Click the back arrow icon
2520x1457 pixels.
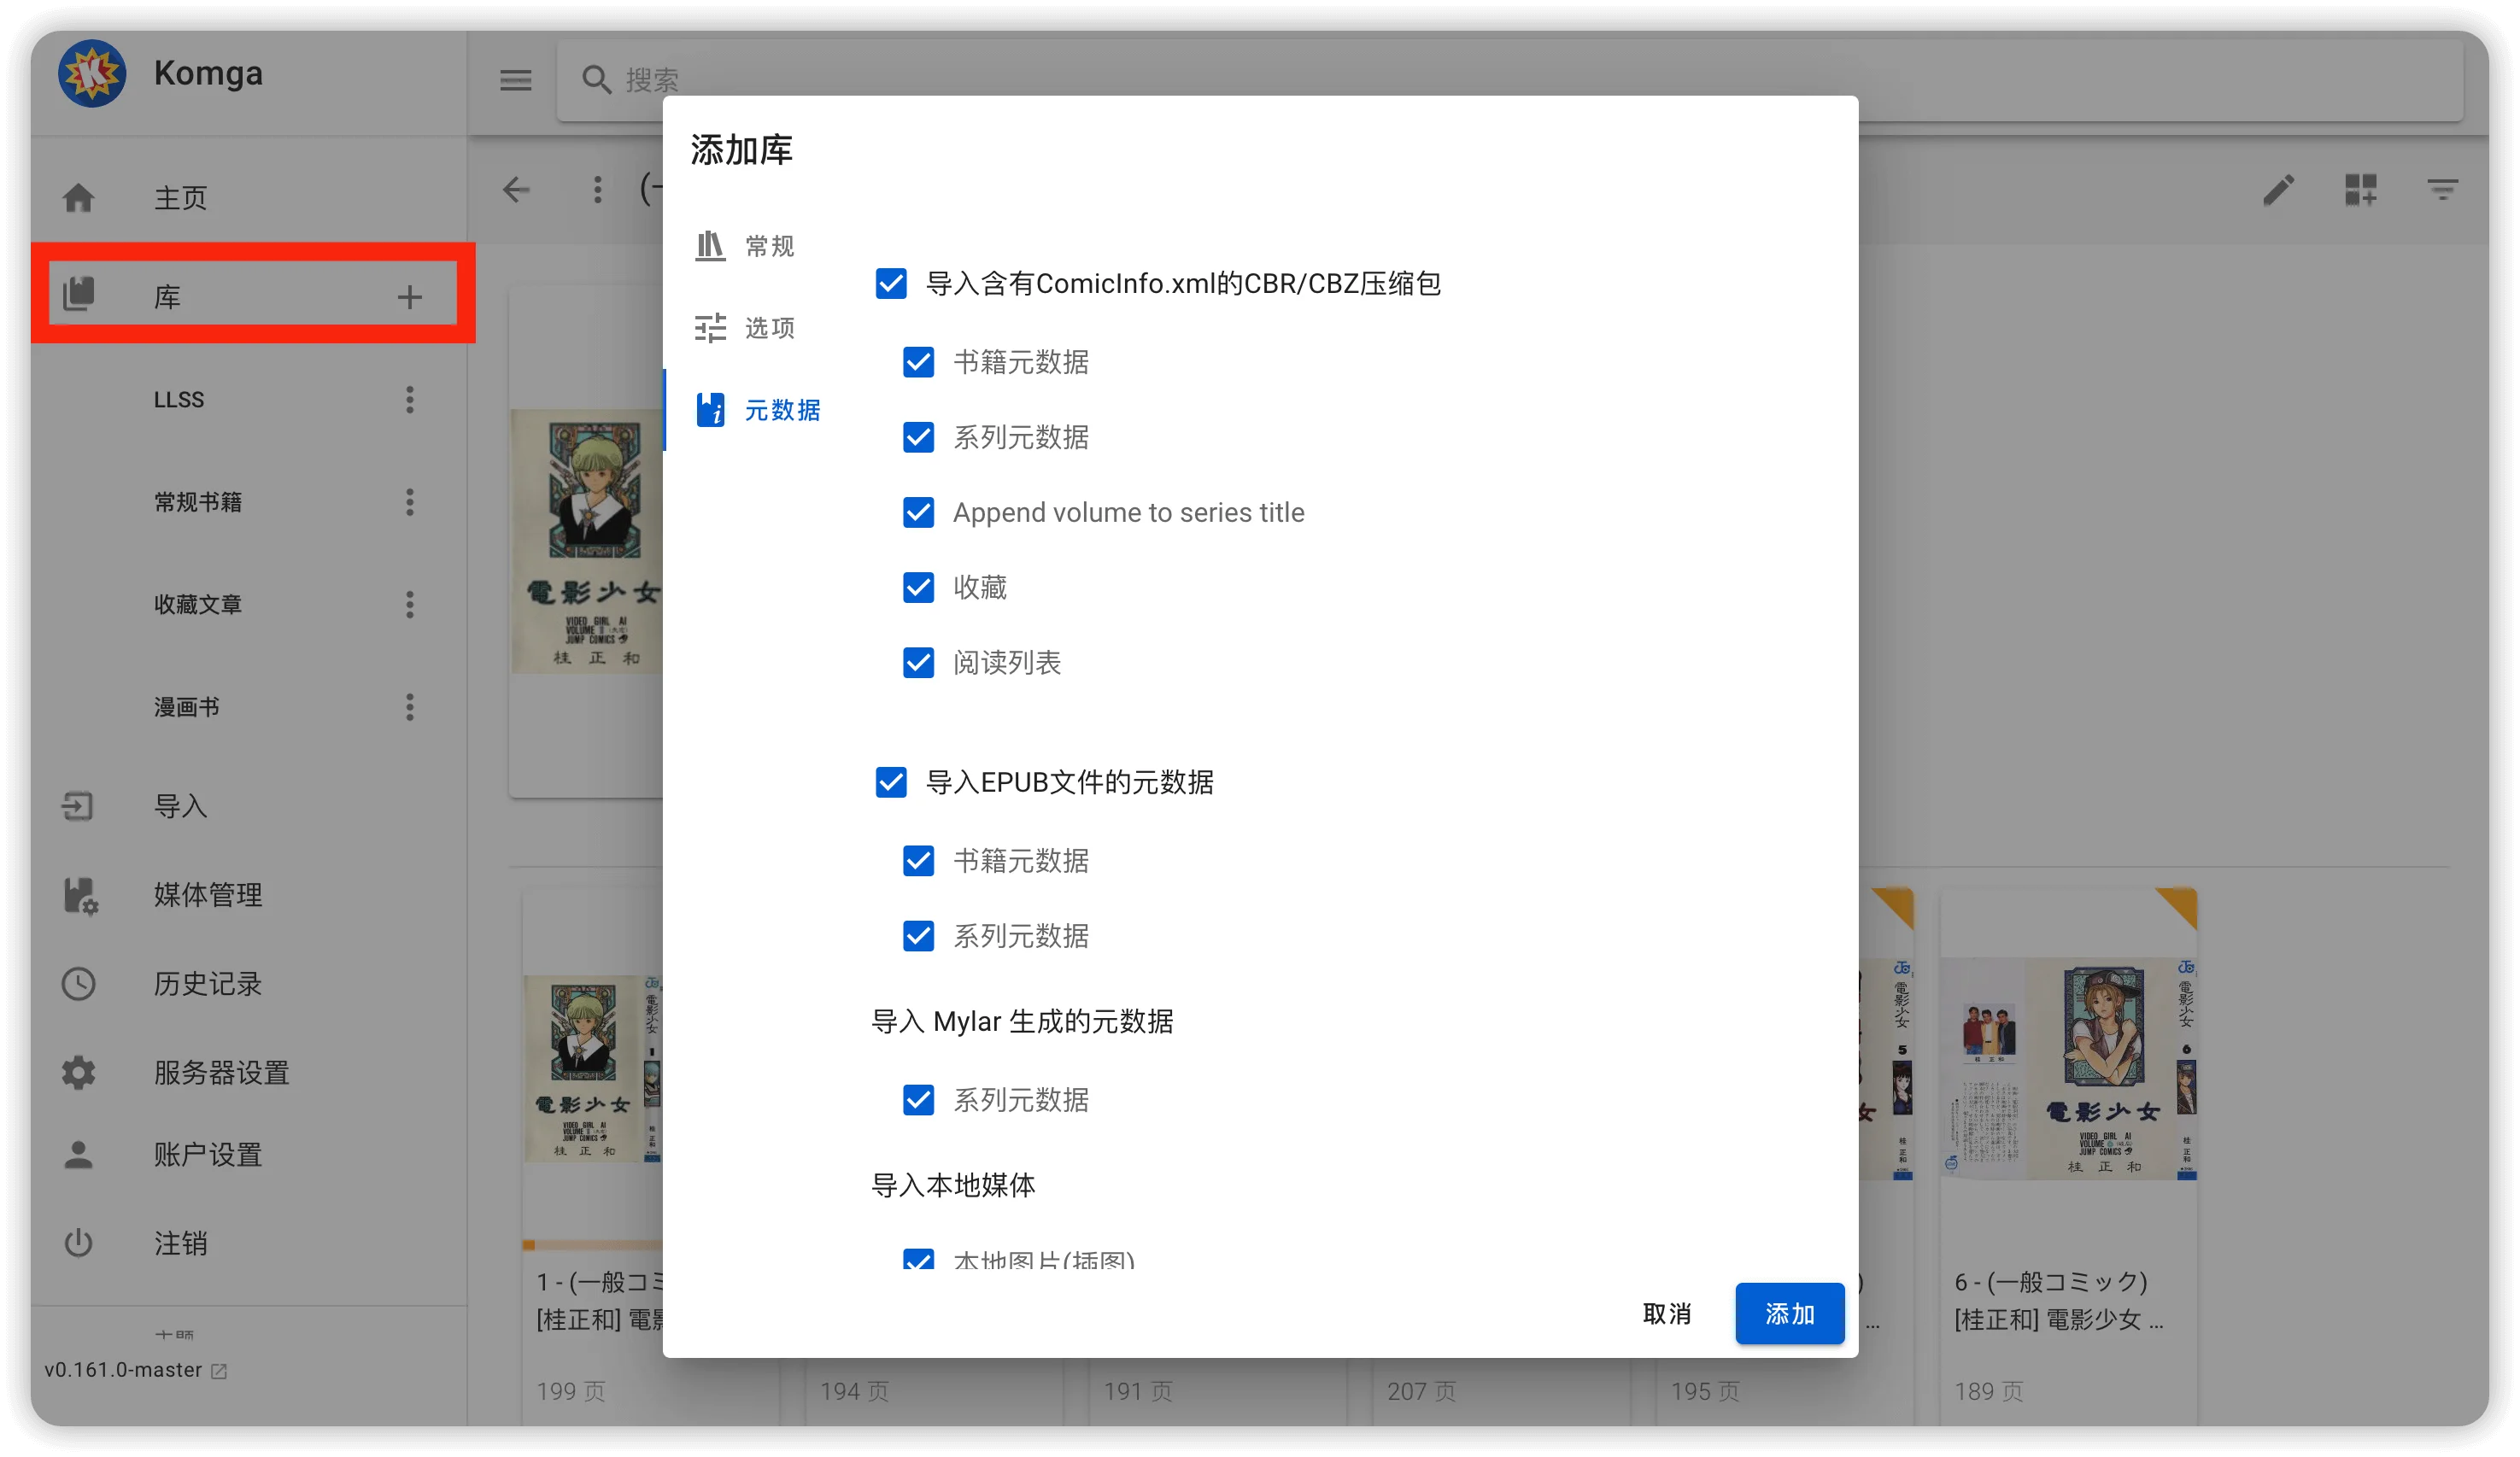tap(516, 190)
